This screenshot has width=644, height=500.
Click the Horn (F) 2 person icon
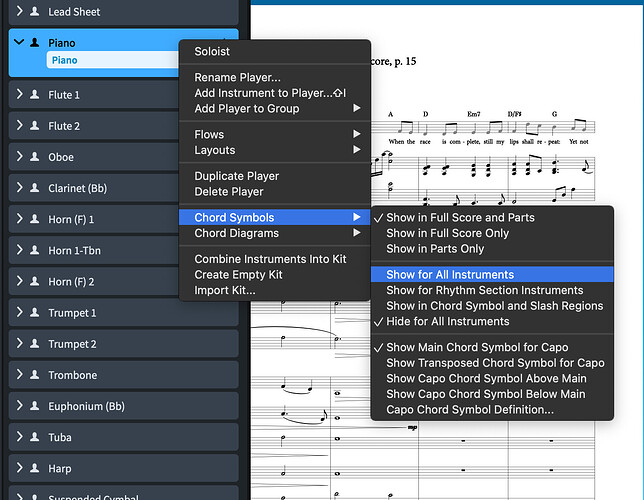tap(35, 281)
